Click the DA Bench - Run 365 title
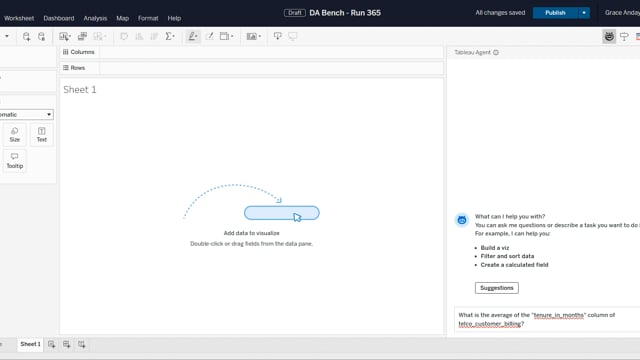 [x=345, y=13]
